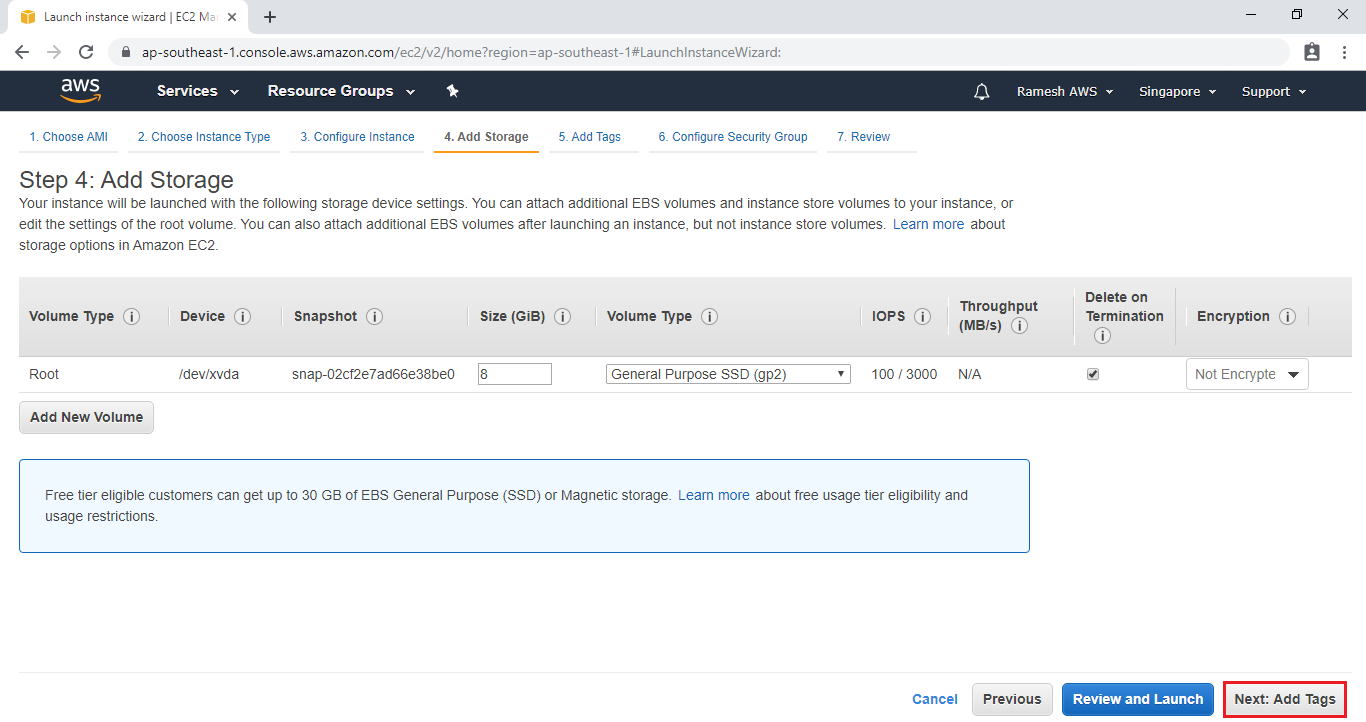The height and width of the screenshot is (722, 1366).
Task: Reload the page with the refresh icon
Action: [x=86, y=52]
